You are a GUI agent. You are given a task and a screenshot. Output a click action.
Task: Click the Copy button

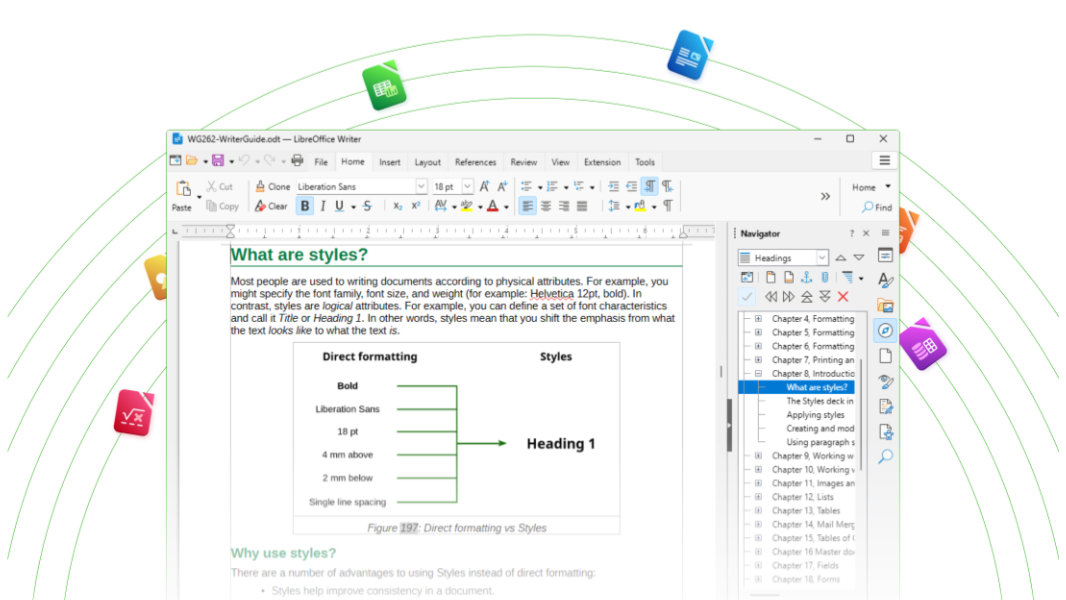click(x=222, y=206)
